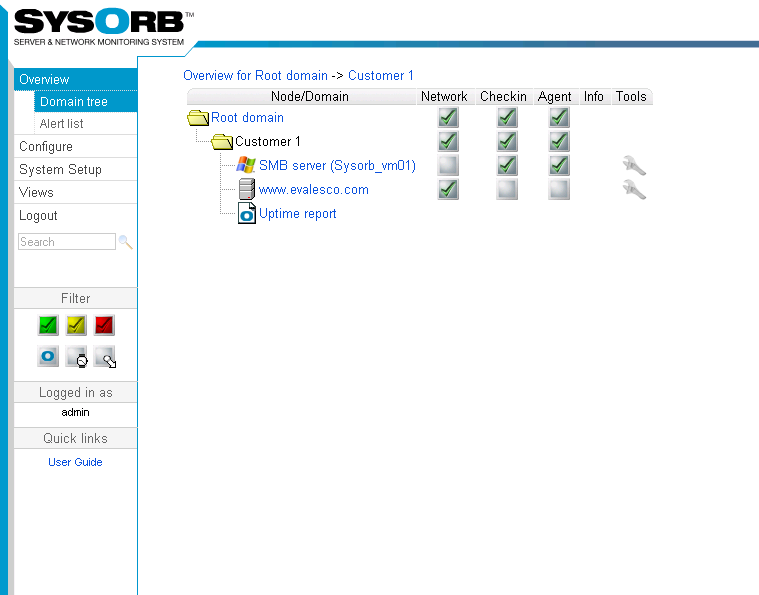Click Root domain Agent status check
759x595 pixels.
pos(559,118)
